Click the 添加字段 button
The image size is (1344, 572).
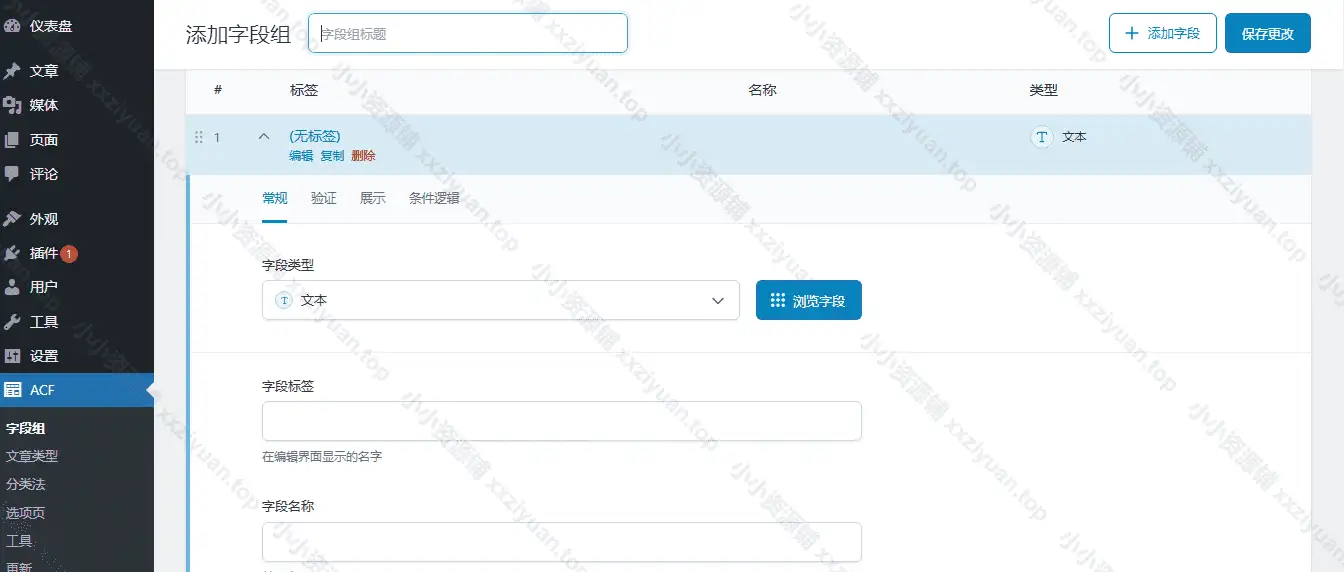(x=1162, y=33)
